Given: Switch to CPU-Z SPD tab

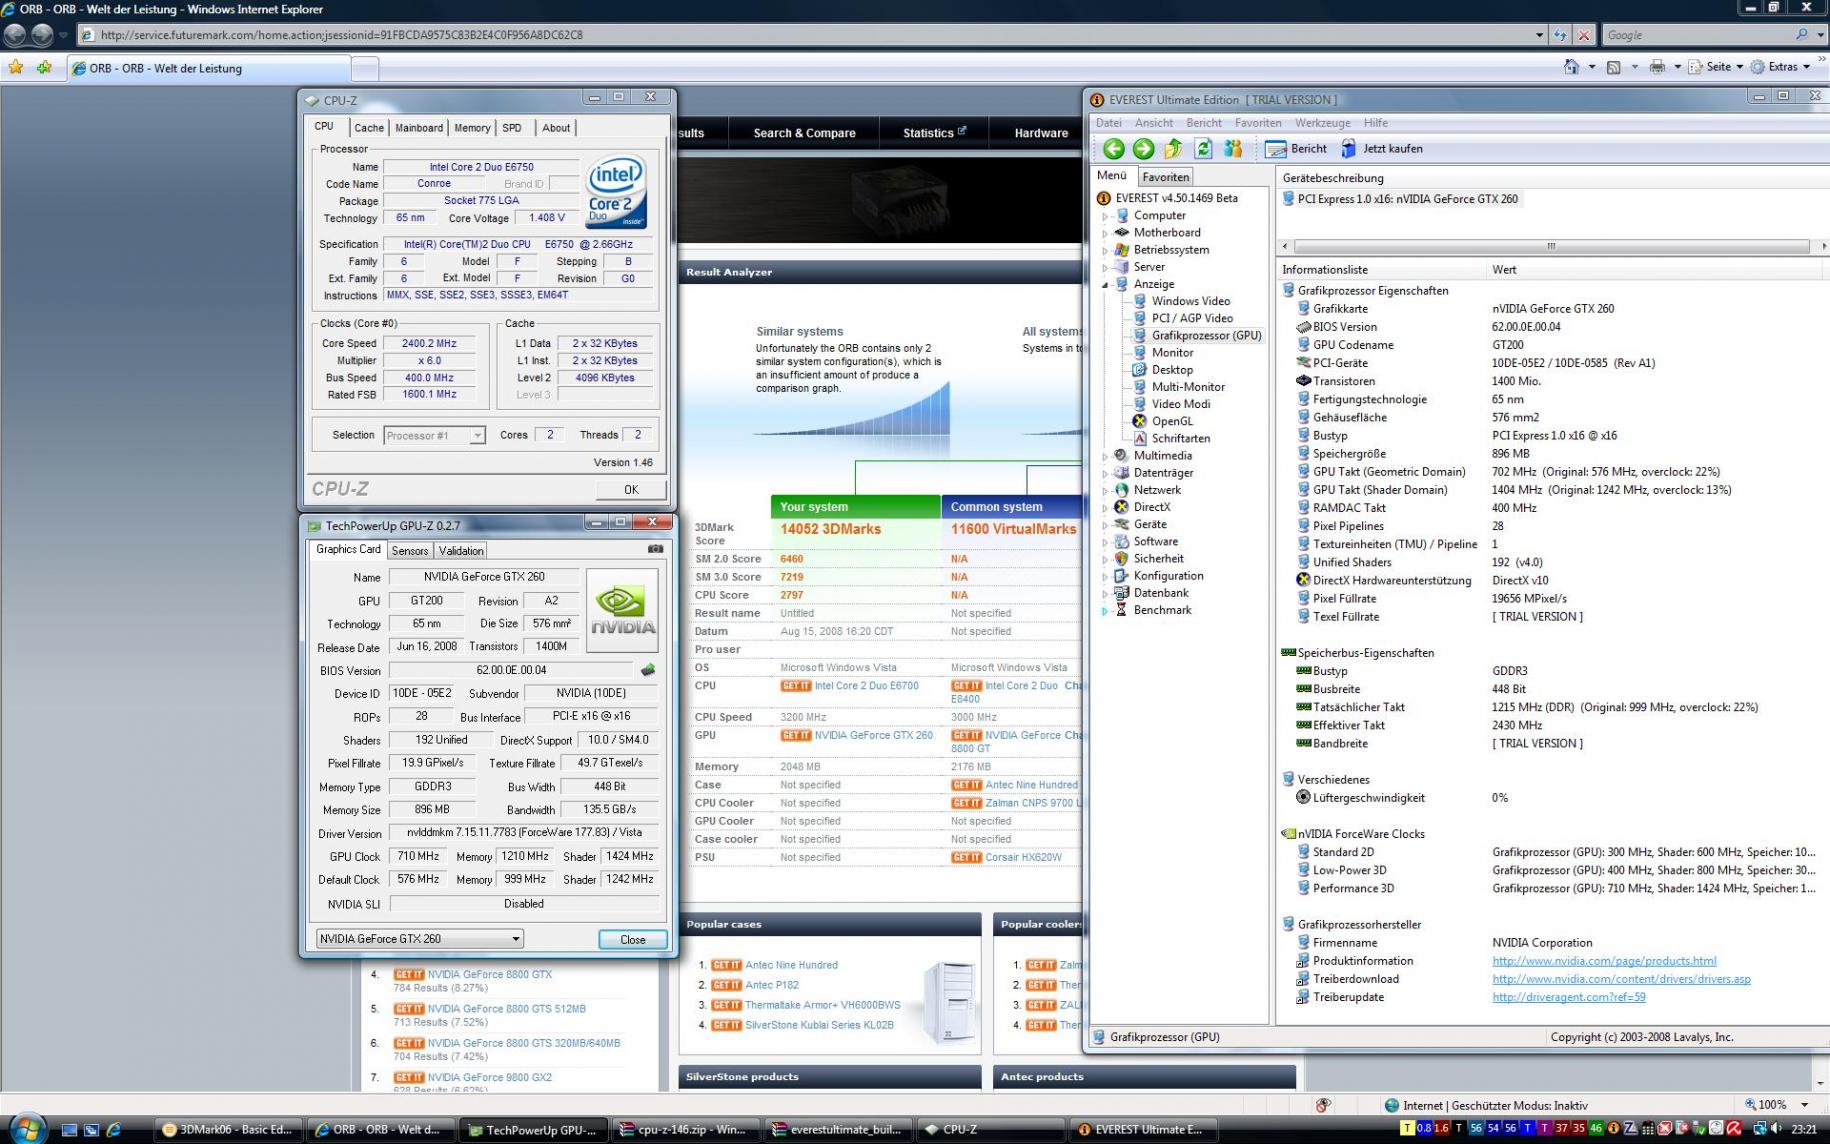Looking at the screenshot, I should [x=512, y=128].
